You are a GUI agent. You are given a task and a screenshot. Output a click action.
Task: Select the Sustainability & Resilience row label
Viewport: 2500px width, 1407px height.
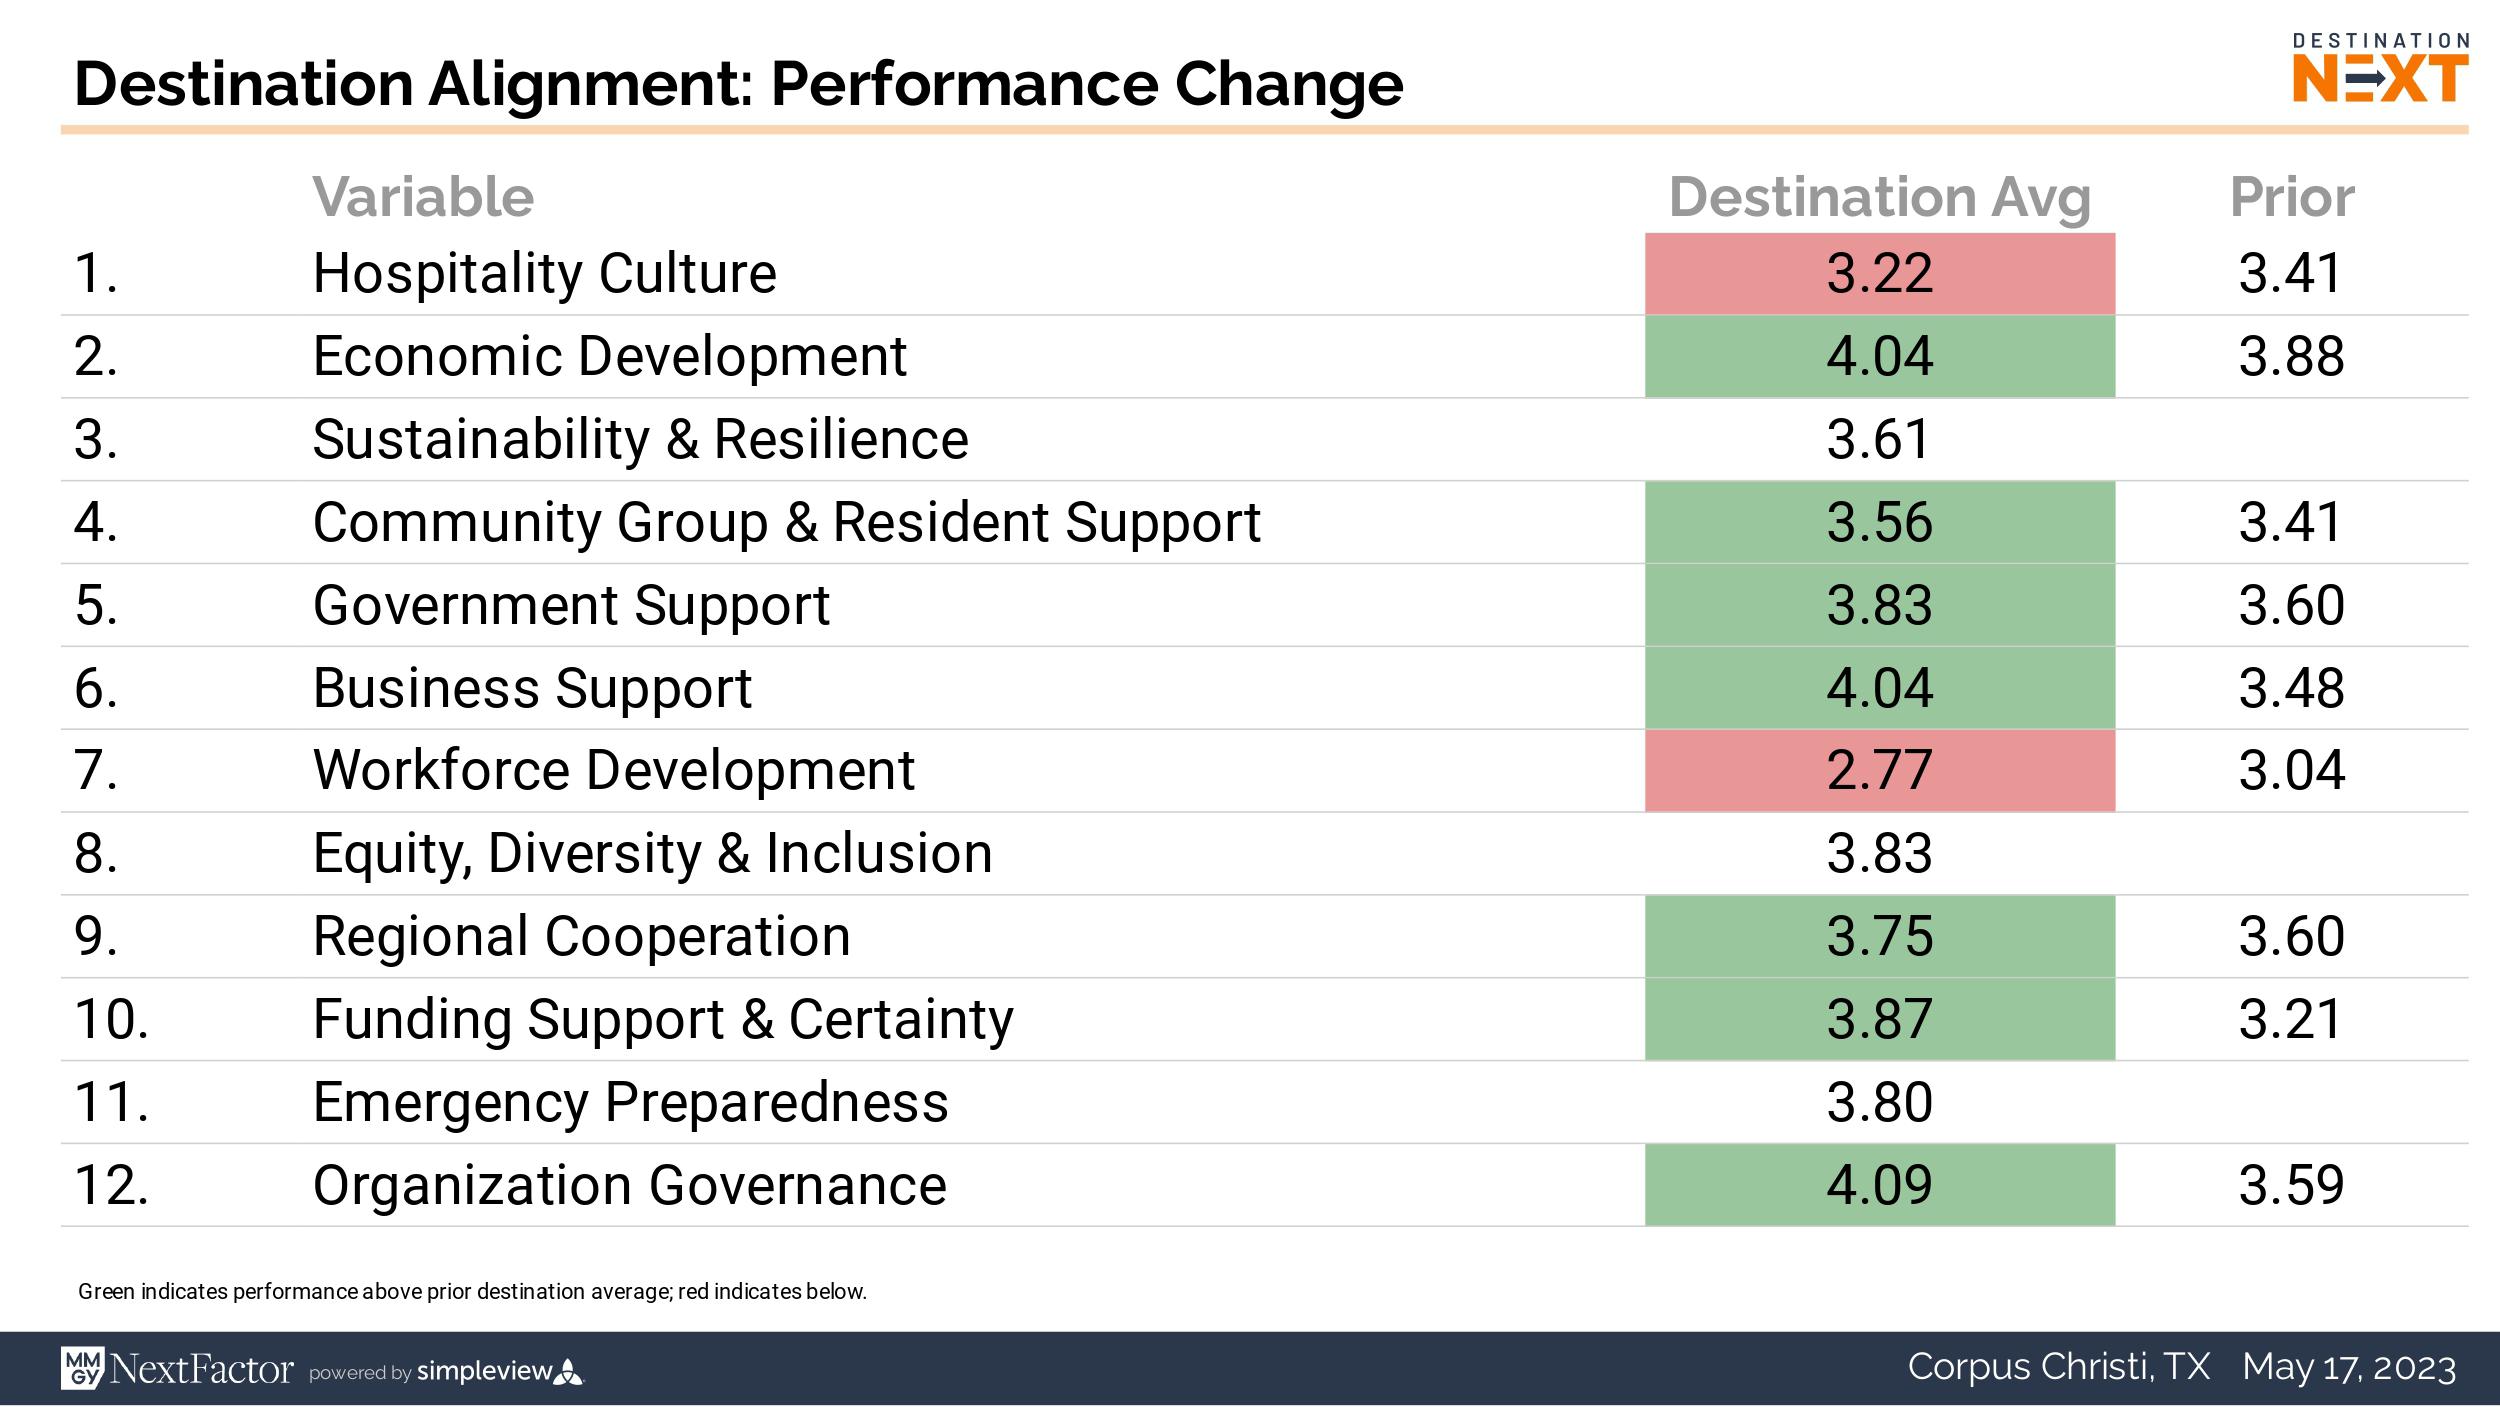(640, 440)
